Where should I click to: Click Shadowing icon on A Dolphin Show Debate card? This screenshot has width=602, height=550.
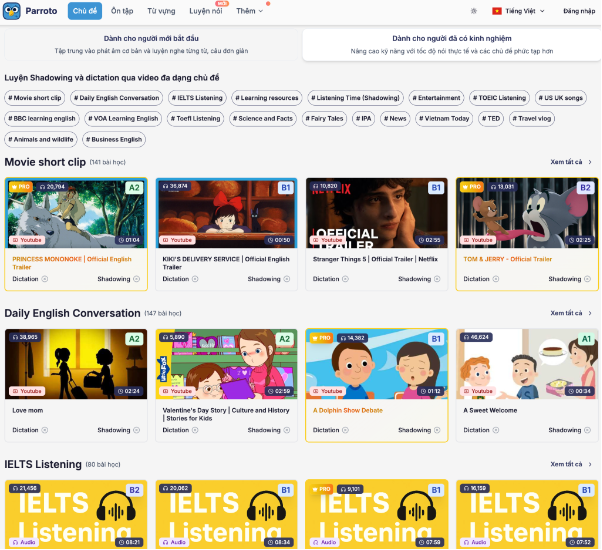[438, 430]
